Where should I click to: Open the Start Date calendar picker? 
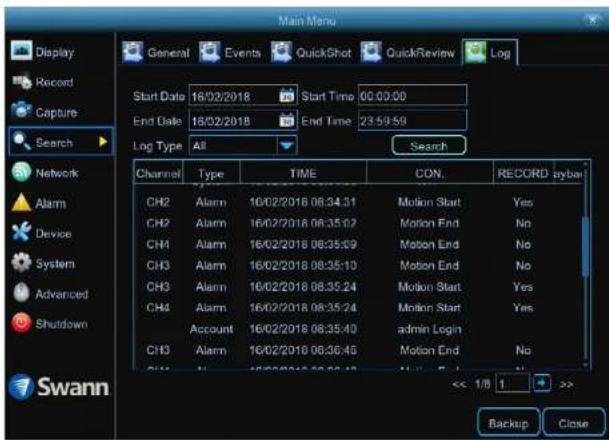pos(287,96)
